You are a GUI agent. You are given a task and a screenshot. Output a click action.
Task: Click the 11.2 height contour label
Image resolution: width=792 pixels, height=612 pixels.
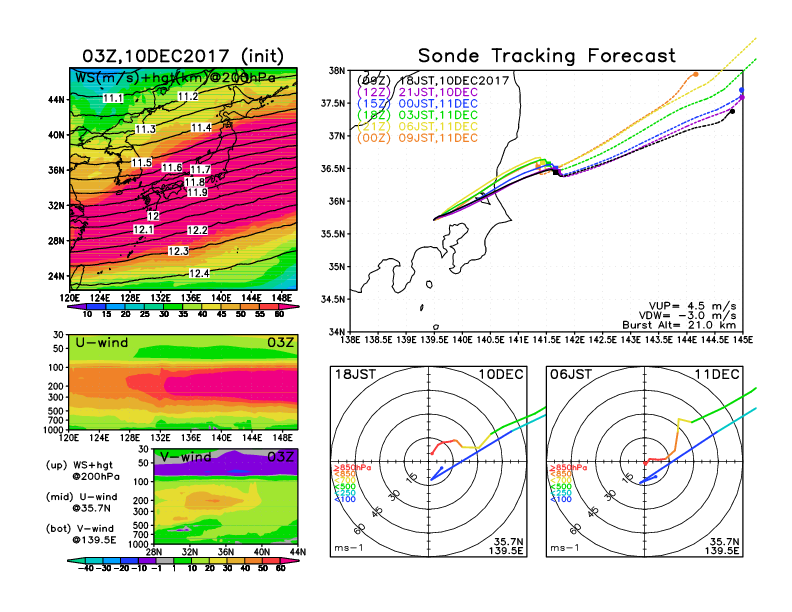tap(188, 96)
